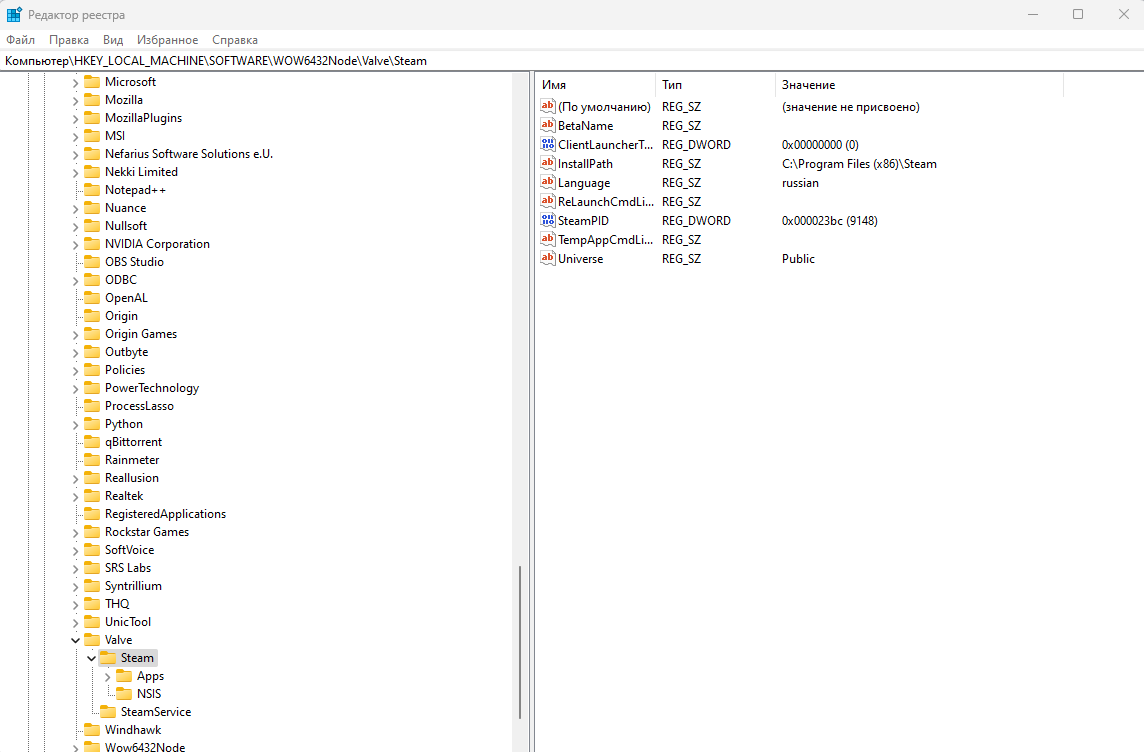The height and width of the screenshot is (752, 1144).
Task: Click the ab icon next to BetaName
Action: coord(547,125)
